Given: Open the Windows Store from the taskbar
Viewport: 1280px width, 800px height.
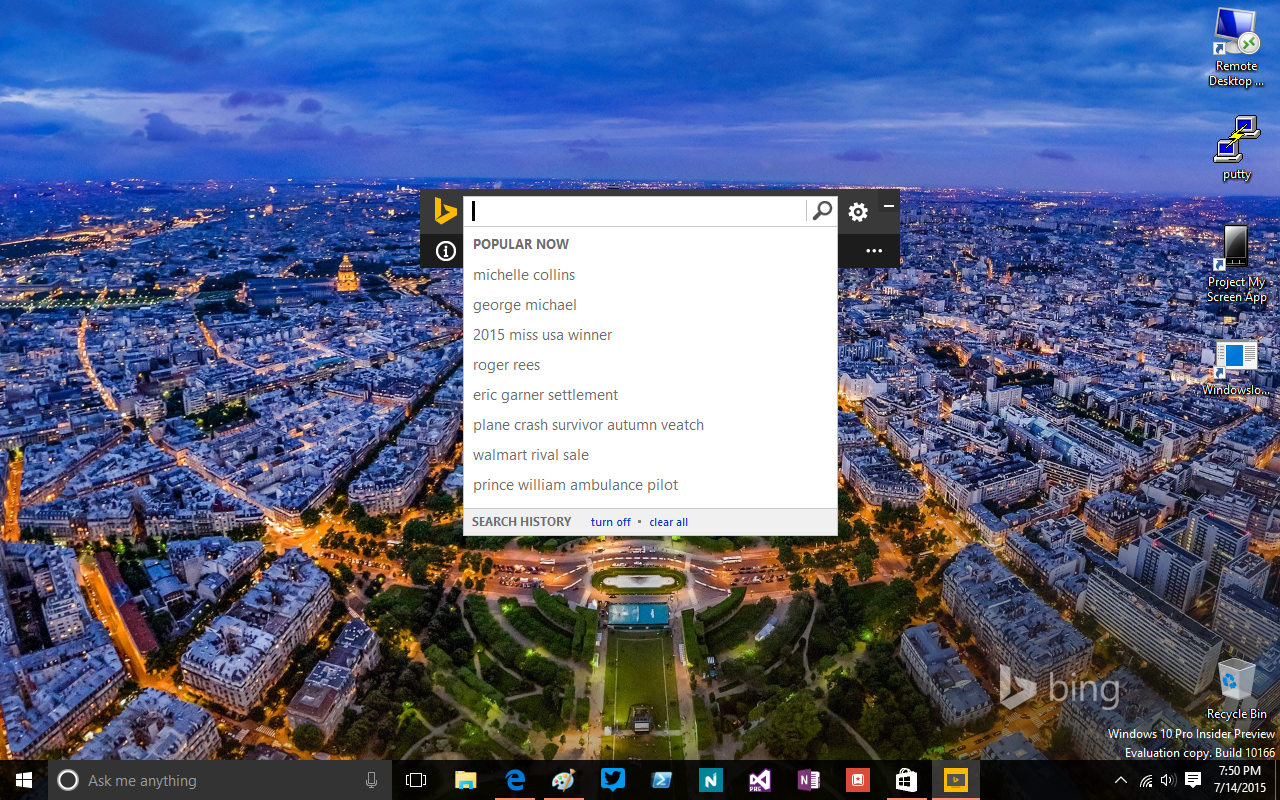Looking at the screenshot, I should coord(907,780).
